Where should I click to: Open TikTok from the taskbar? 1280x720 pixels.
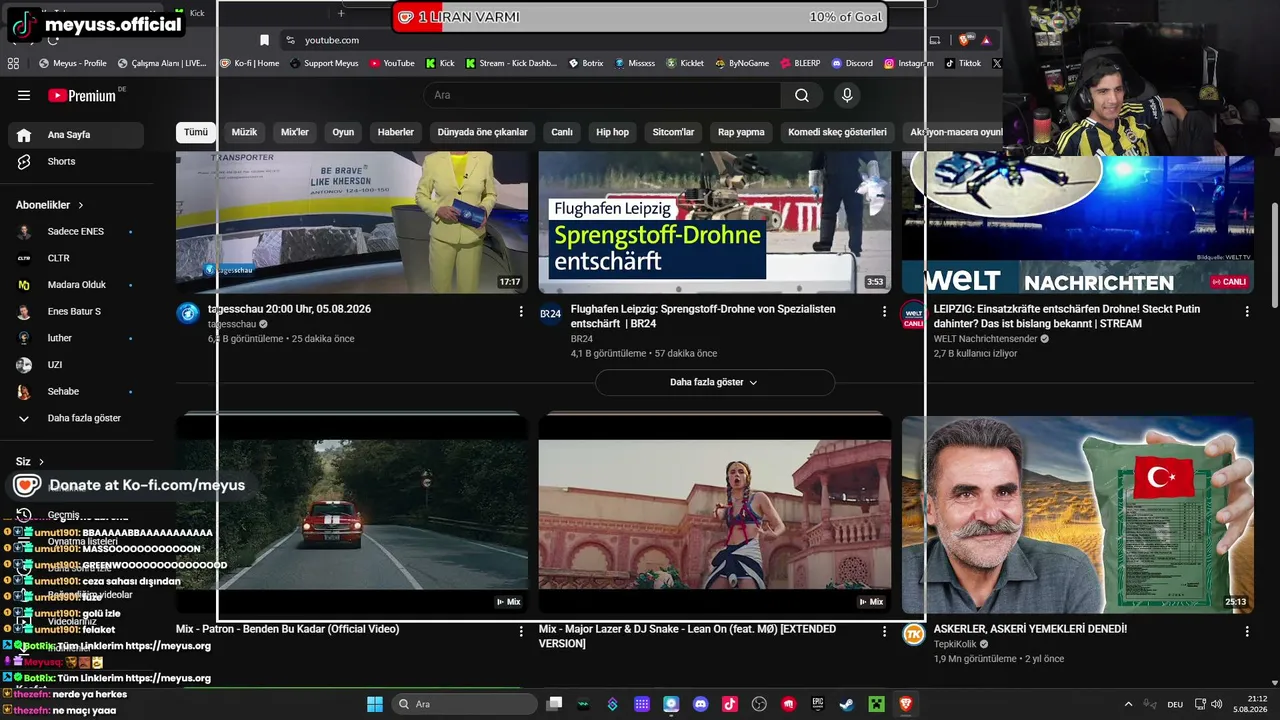(730, 704)
